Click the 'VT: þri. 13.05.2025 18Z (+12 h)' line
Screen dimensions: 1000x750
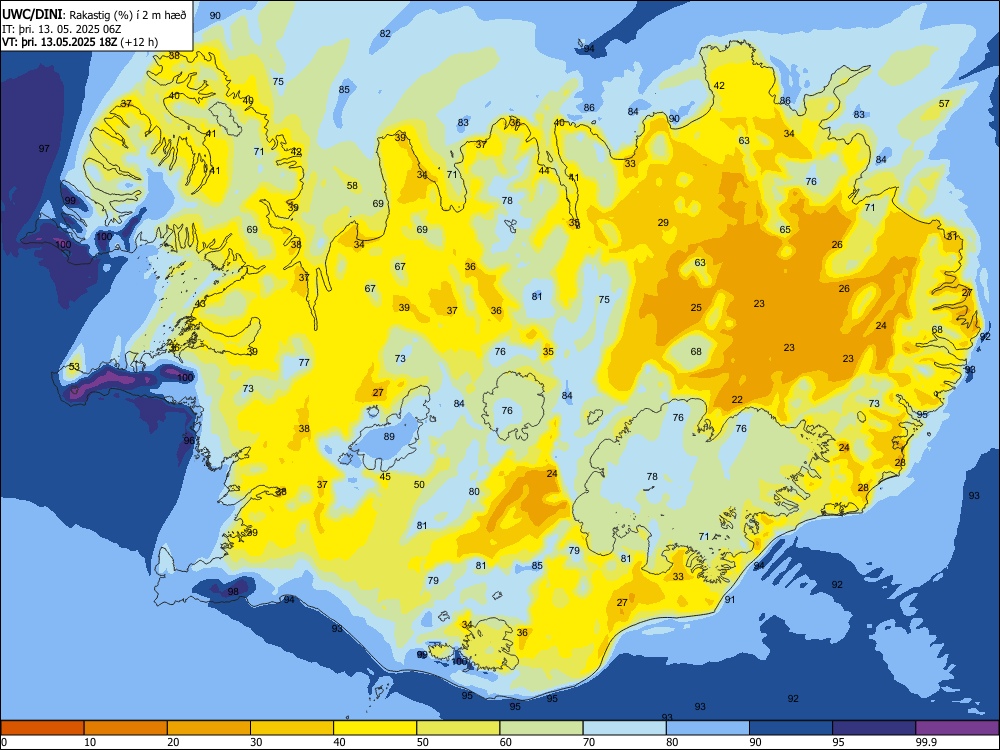[80, 42]
